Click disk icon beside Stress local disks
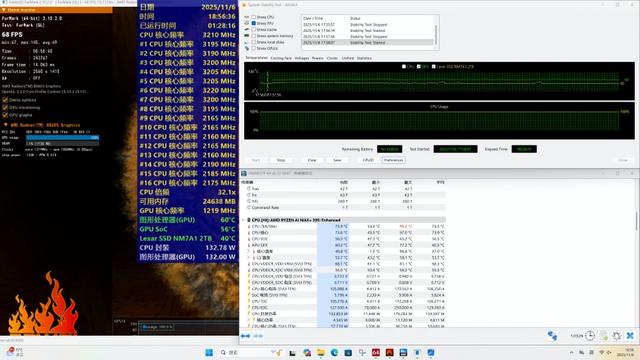640x360 pixels. (x=247, y=42)
